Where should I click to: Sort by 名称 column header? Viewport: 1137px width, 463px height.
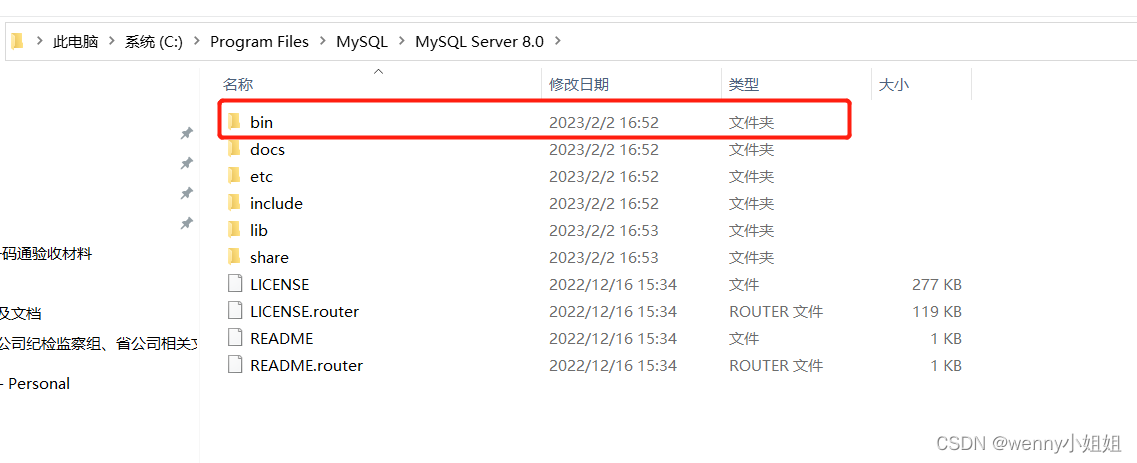[237, 85]
